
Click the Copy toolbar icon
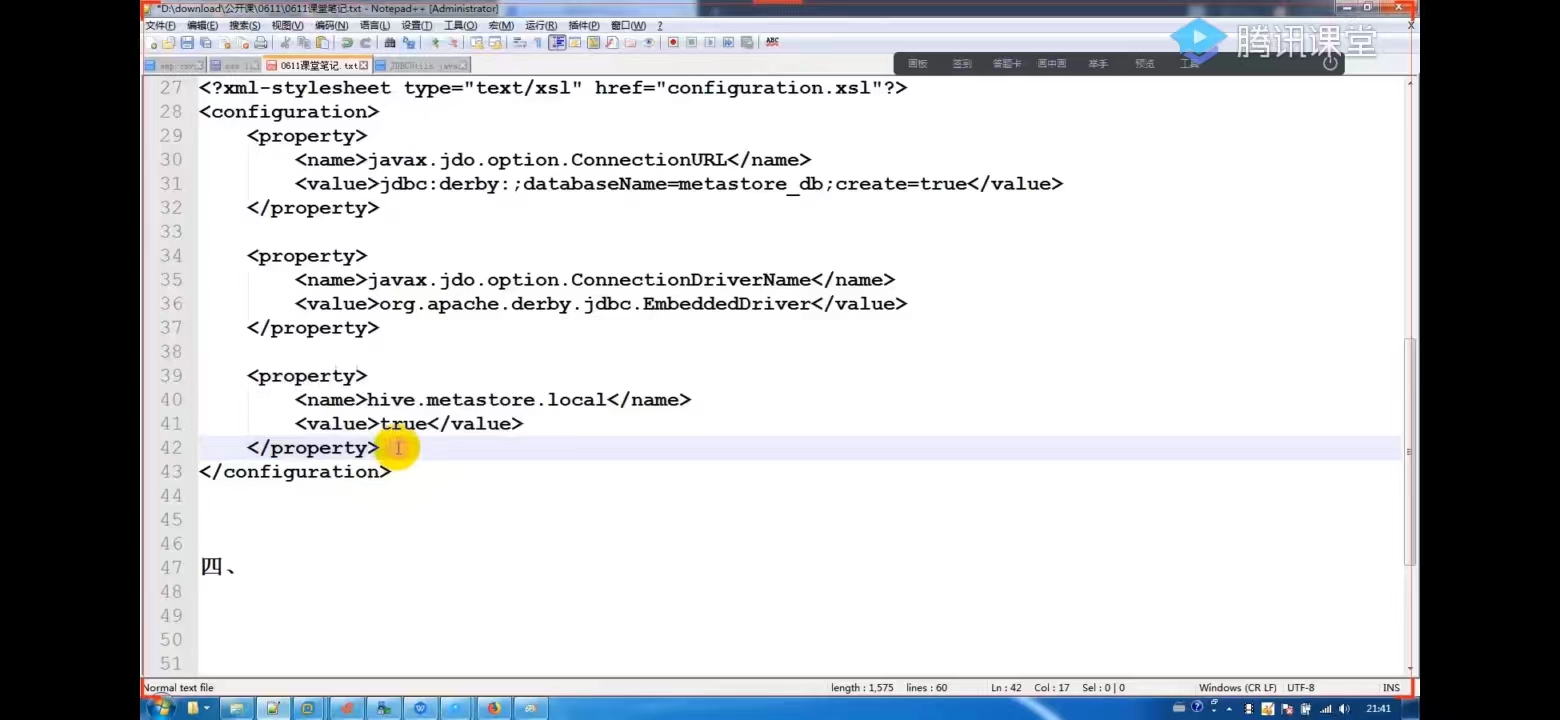(303, 43)
